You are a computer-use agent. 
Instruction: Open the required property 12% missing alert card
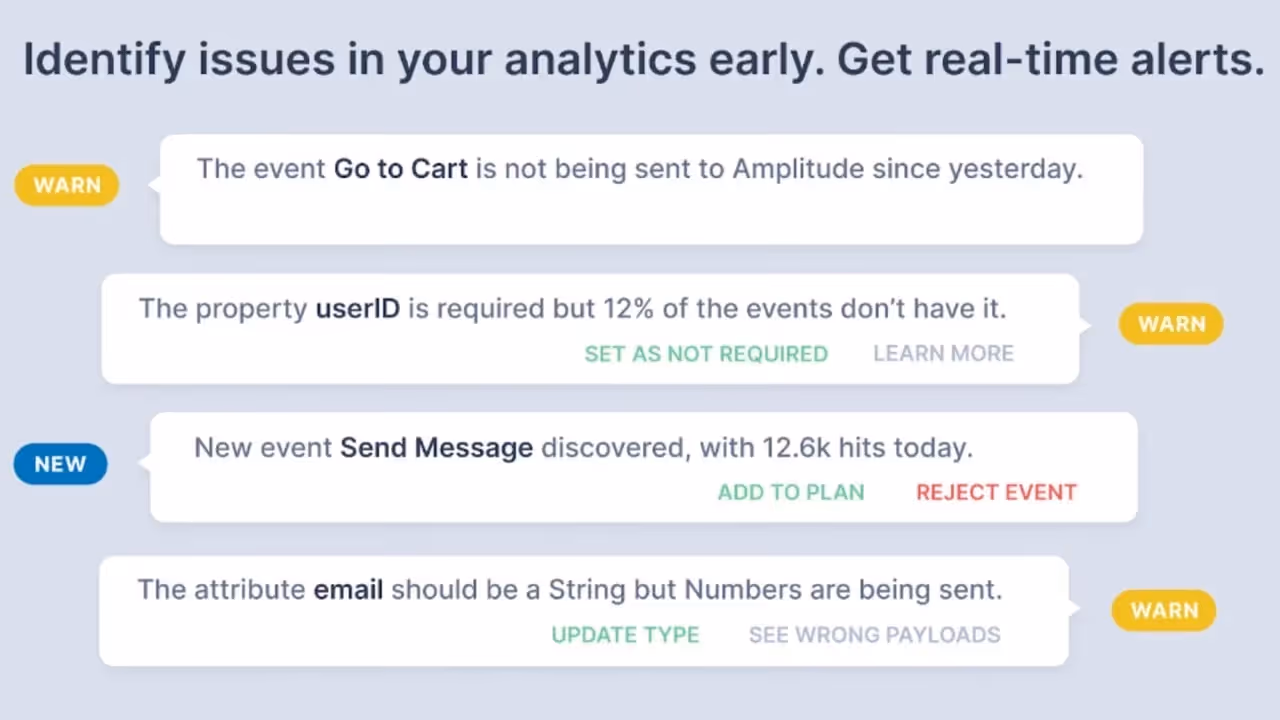[x=590, y=329]
